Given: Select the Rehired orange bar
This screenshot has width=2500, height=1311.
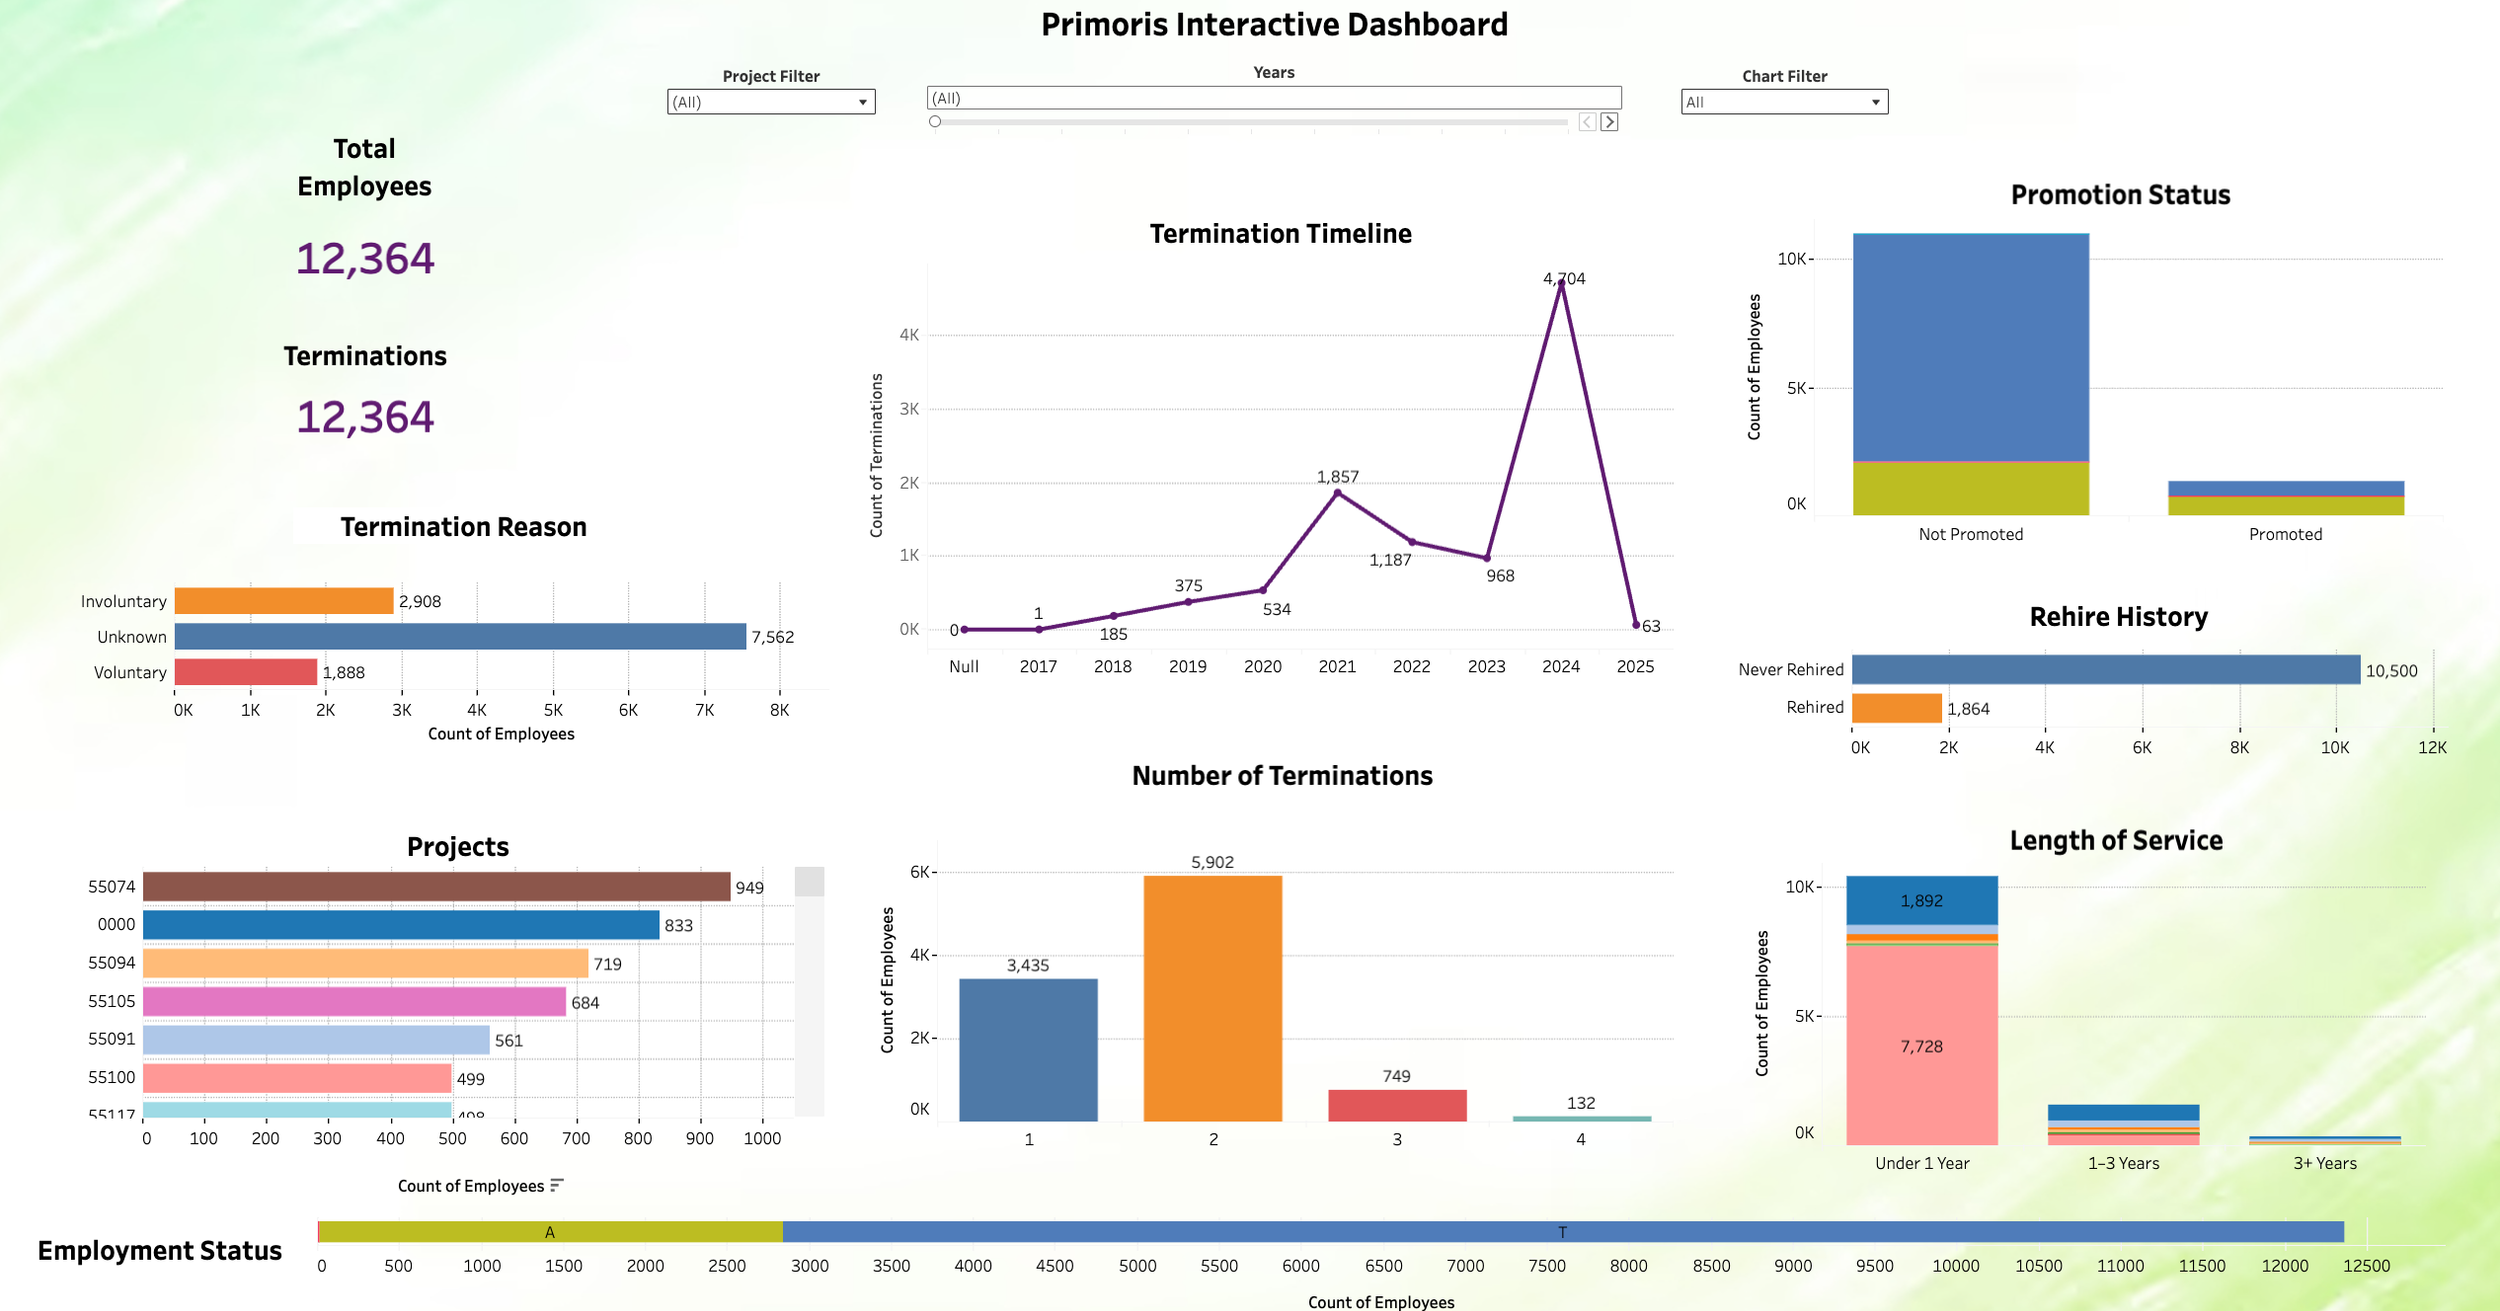Looking at the screenshot, I should point(1896,708).
